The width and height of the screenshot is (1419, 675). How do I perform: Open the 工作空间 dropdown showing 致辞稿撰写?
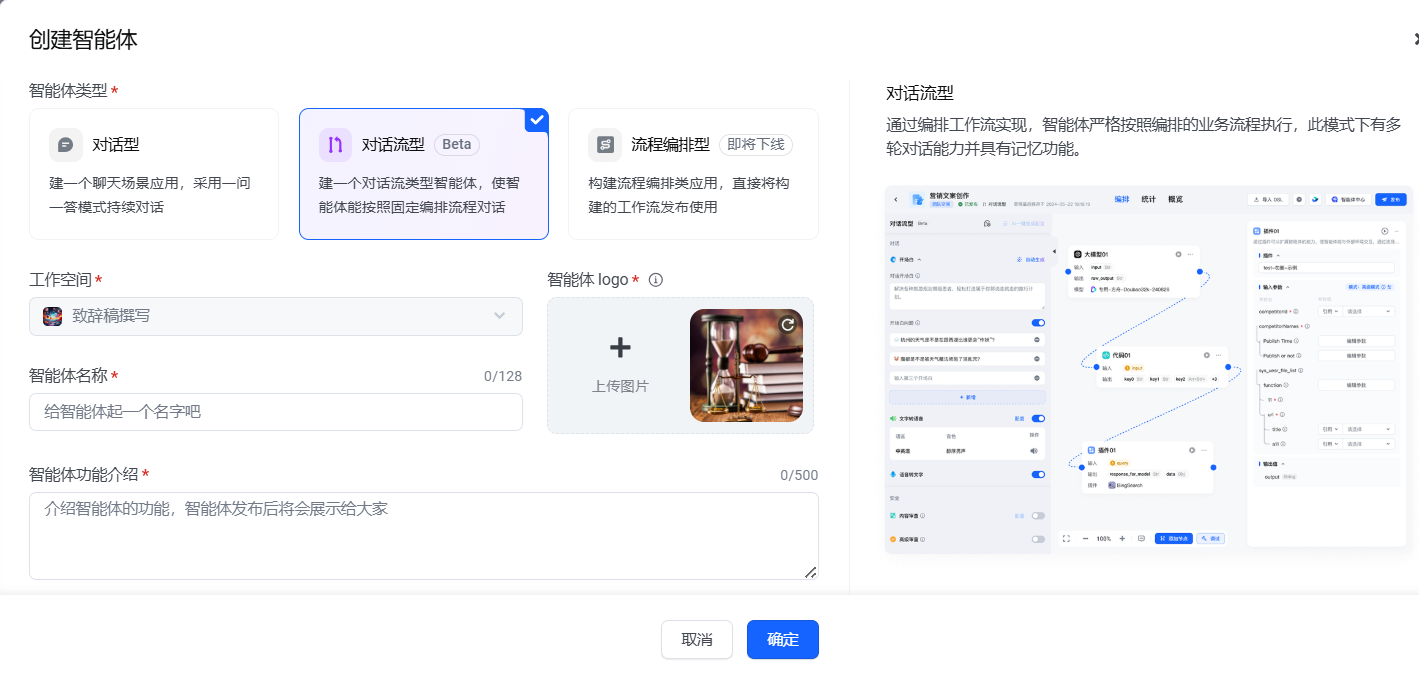point(275,316)
